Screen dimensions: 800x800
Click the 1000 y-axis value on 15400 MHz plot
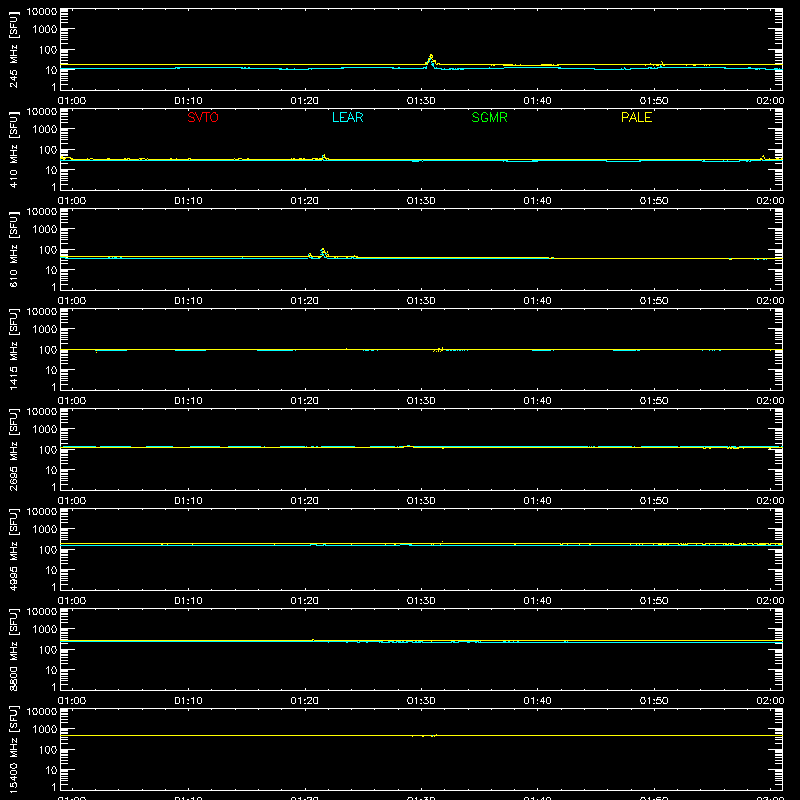(x=45, y=730)
